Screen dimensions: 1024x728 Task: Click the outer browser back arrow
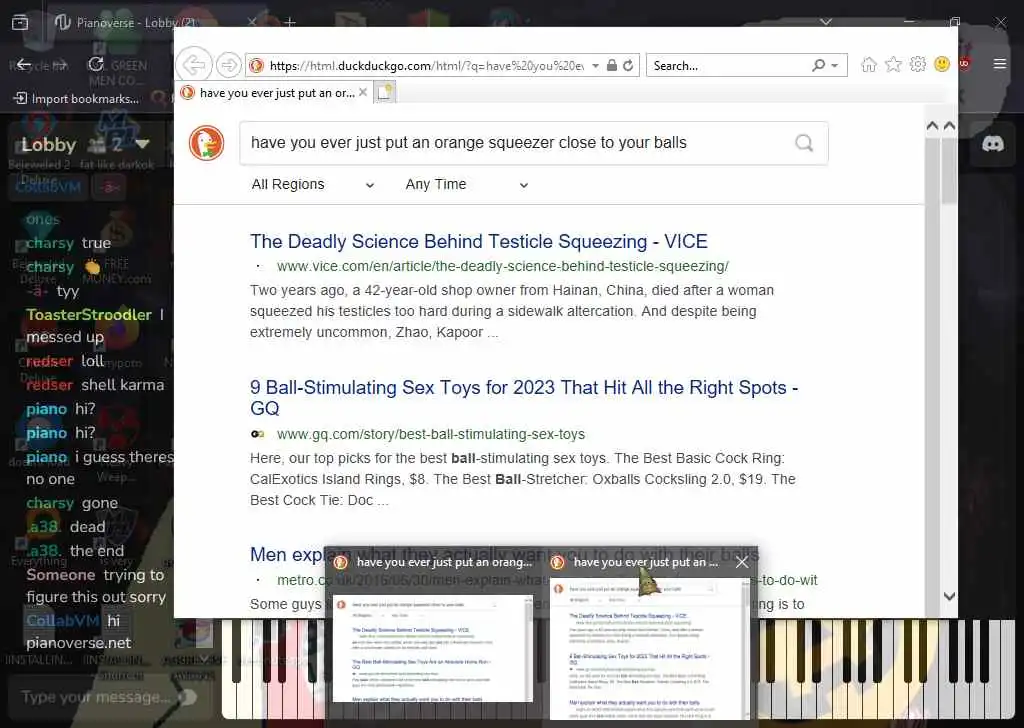click(x=24, y=64)
